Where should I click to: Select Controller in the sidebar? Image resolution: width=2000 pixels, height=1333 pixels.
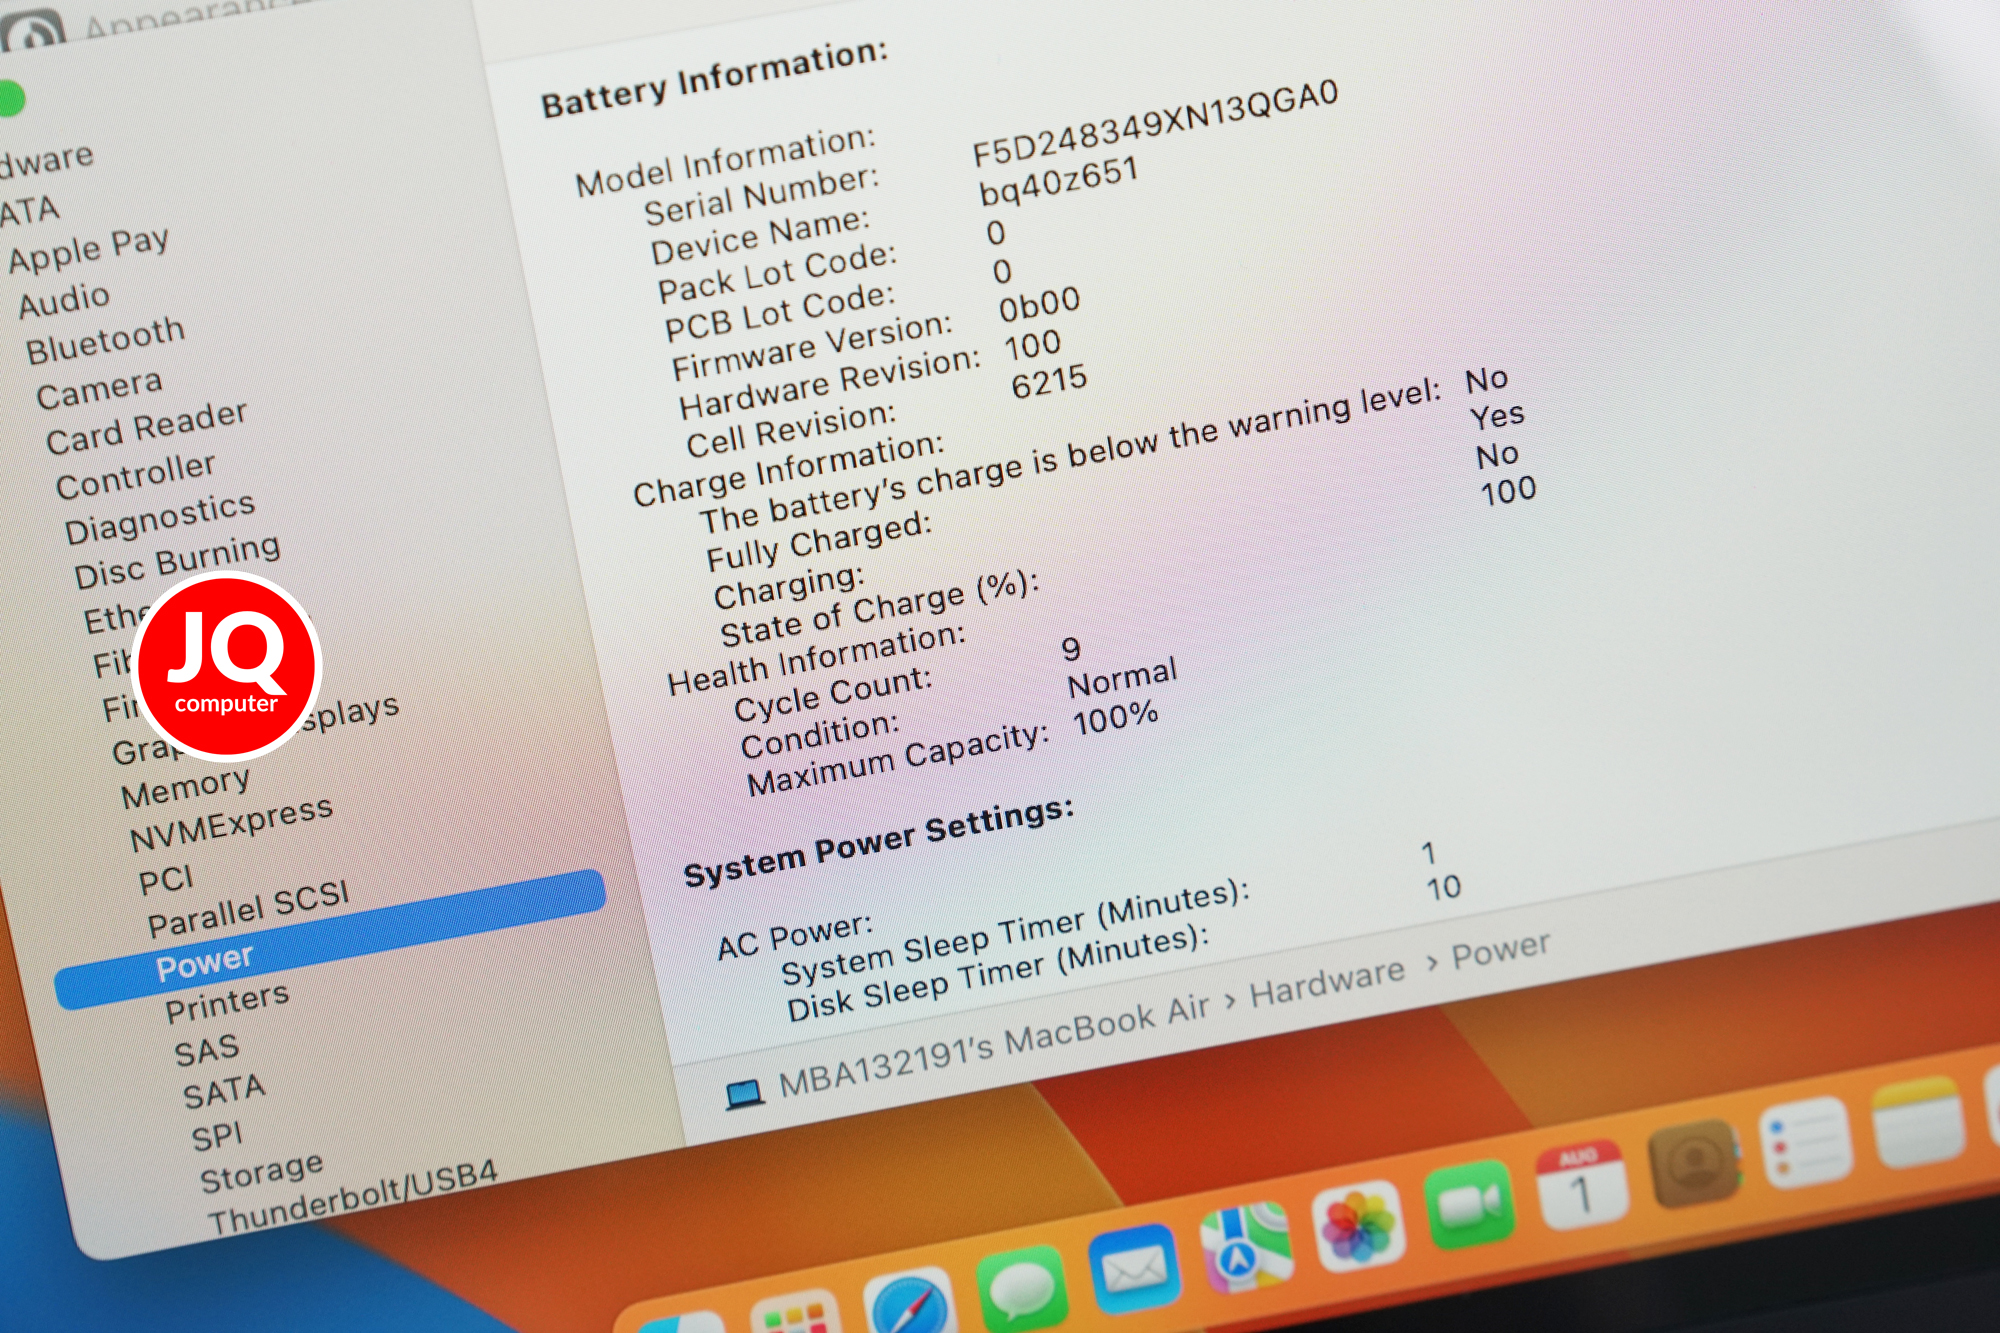click(135, 476)
